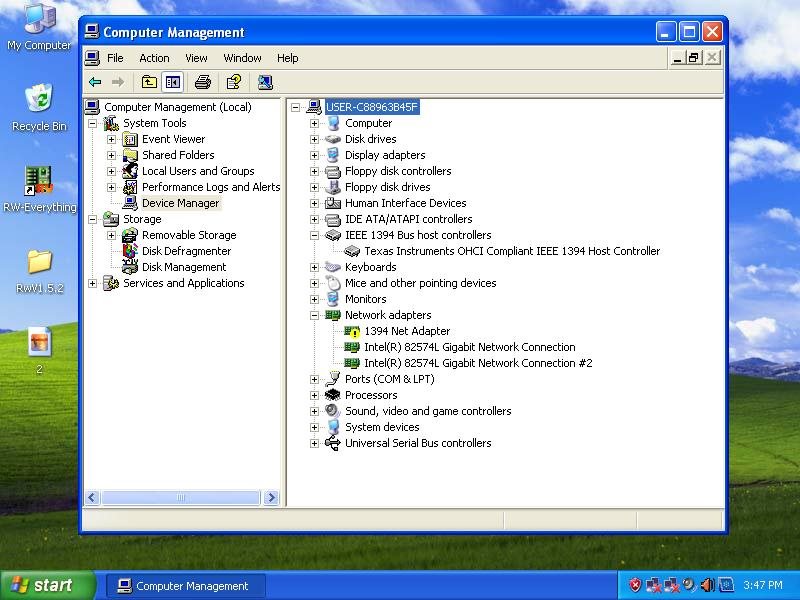The image size is (800, 600).
Task: Collapse the Storage node
Action: pyautogui.click(x=92, y=219)
